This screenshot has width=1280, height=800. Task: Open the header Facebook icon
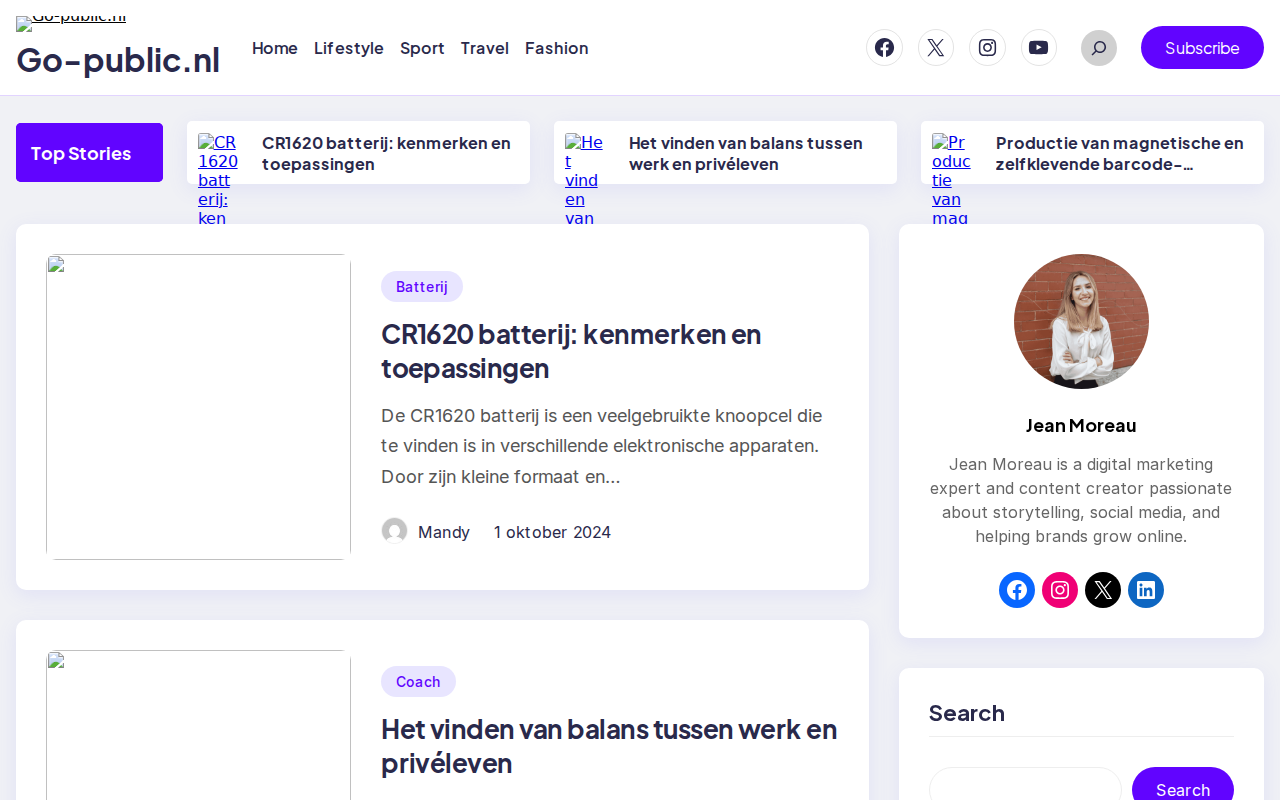coord(884,48)
